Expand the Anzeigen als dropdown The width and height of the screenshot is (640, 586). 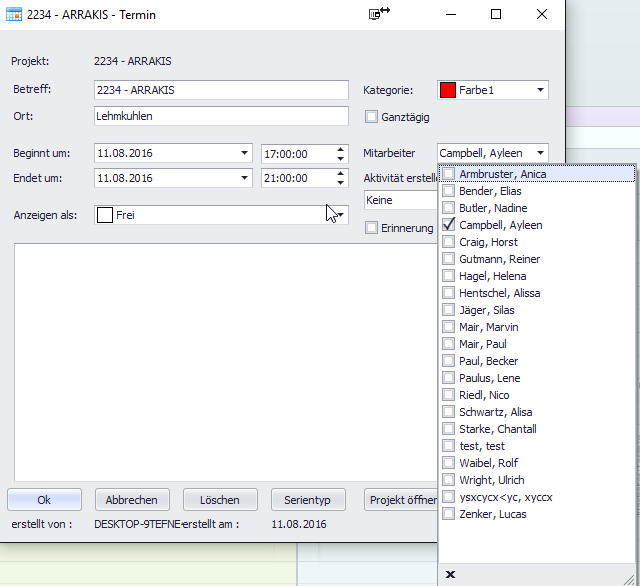click(340, 214)
